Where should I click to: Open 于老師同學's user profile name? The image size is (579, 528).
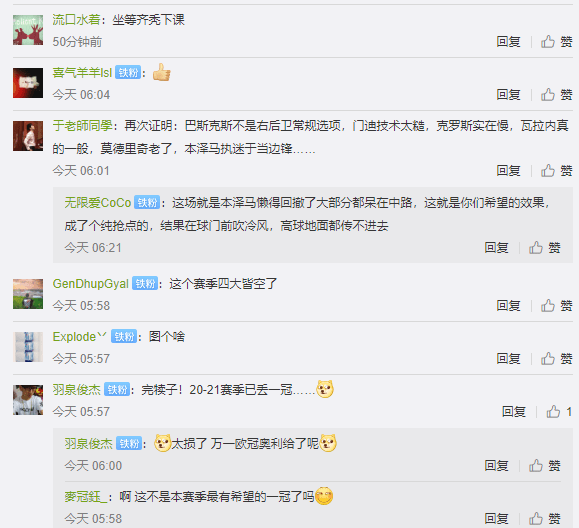coord(82,126)
